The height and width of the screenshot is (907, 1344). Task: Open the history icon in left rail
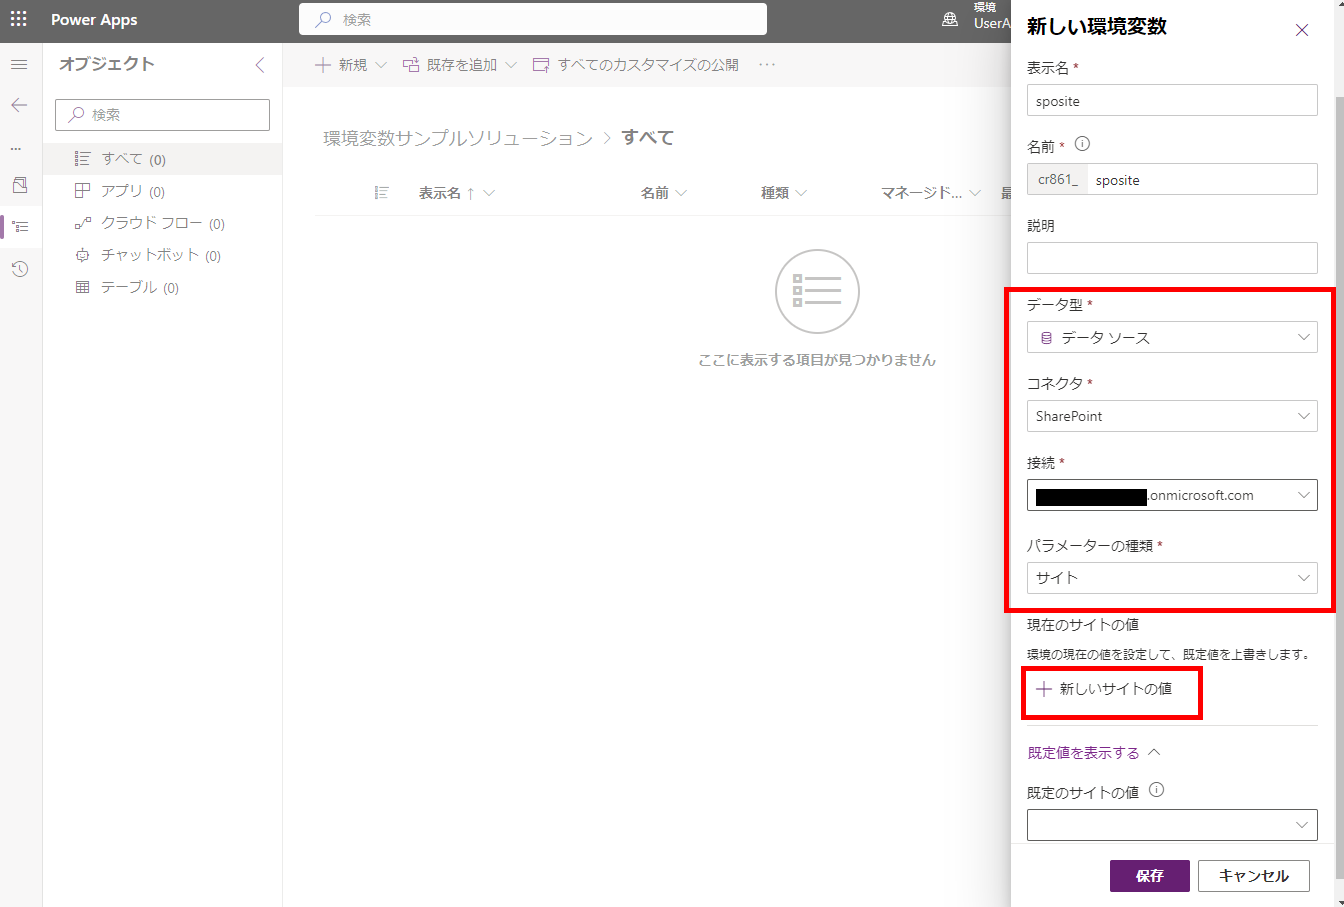[x=19, y=269]
